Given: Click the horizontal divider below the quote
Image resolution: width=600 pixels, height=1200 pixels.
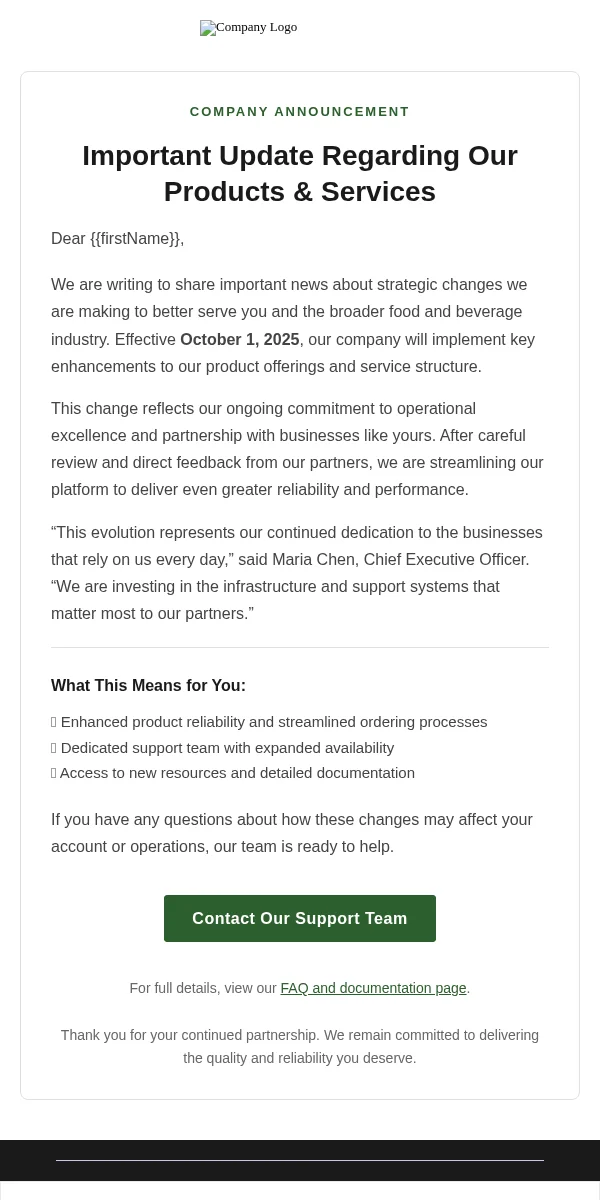Looking at the screenshot, I should [300, 647].
